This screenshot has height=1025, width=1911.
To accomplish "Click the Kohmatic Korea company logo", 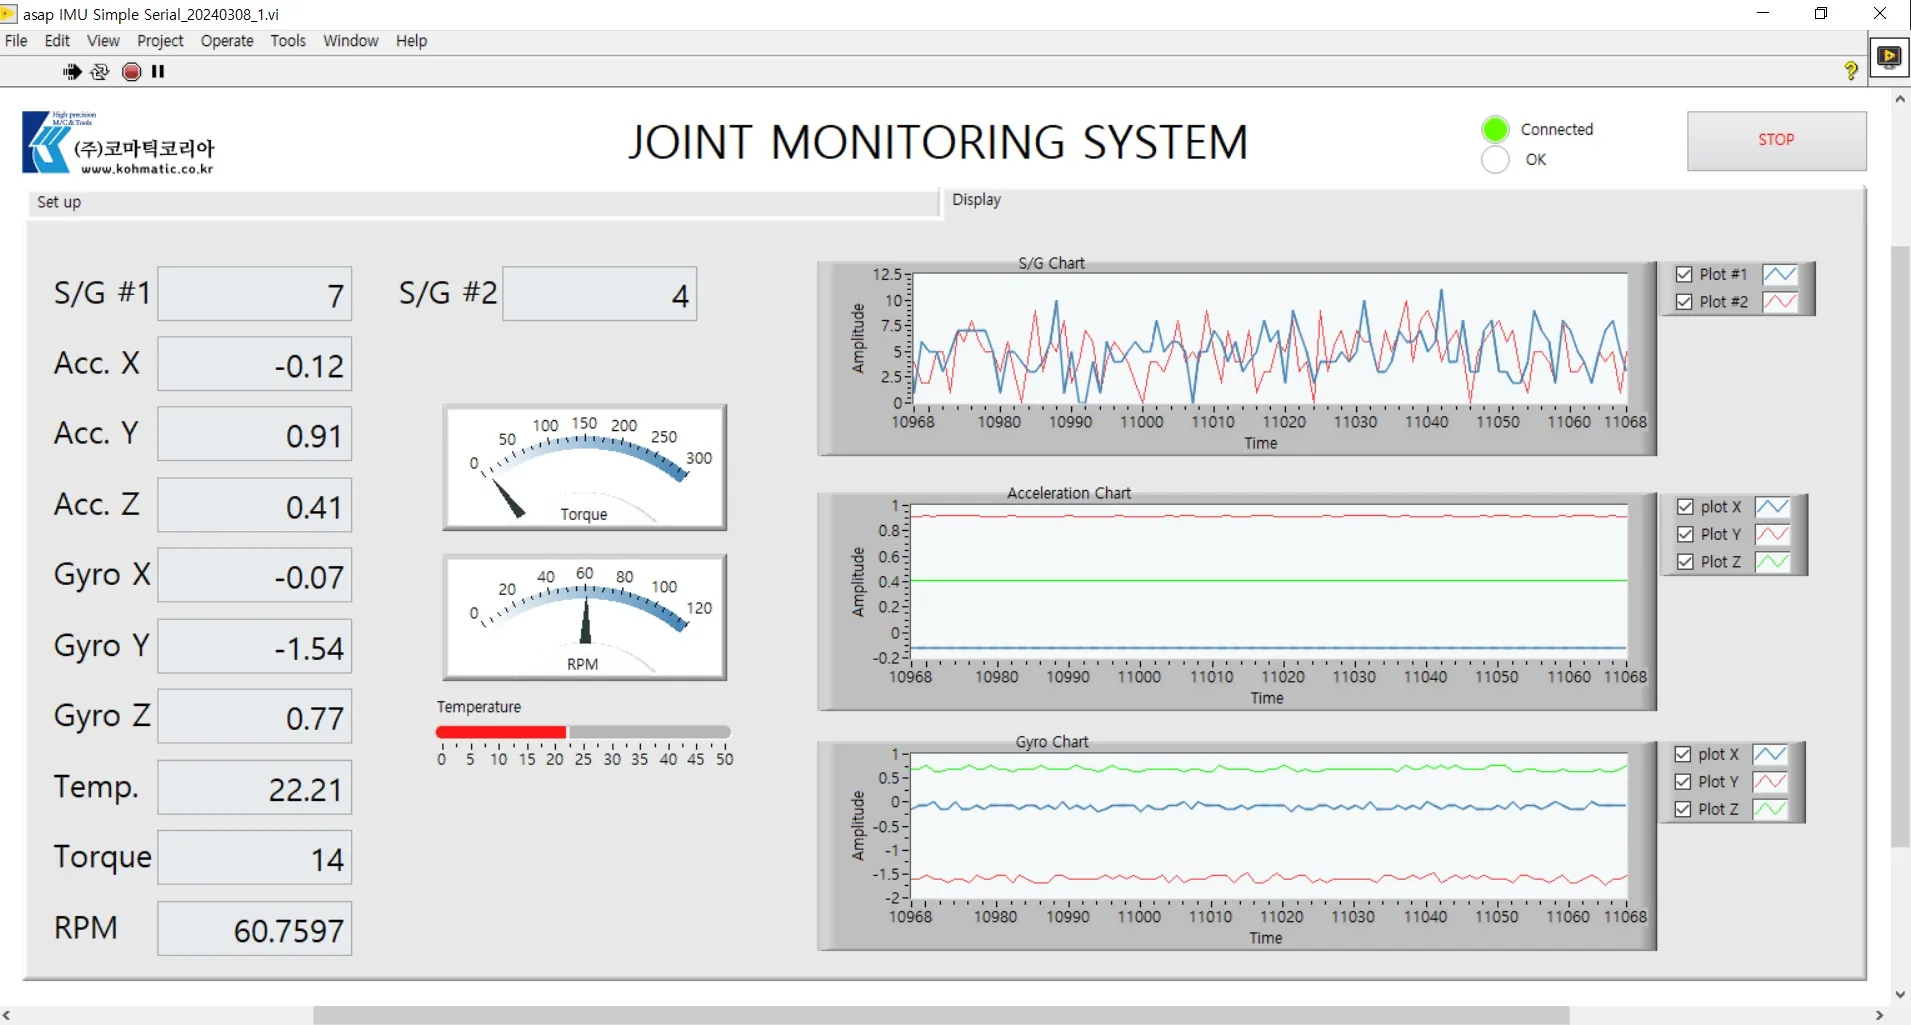I will coord(119,143).
